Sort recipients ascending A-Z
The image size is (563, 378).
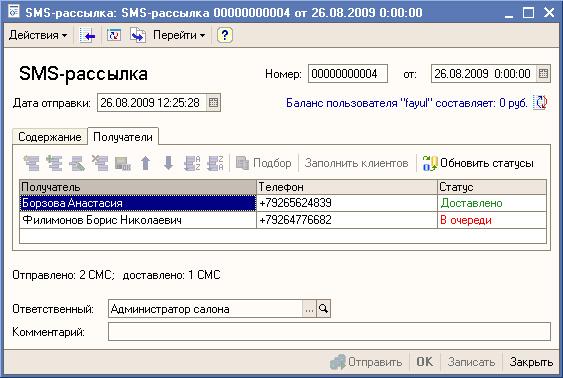pyautogui.click(x=192, y=163)
